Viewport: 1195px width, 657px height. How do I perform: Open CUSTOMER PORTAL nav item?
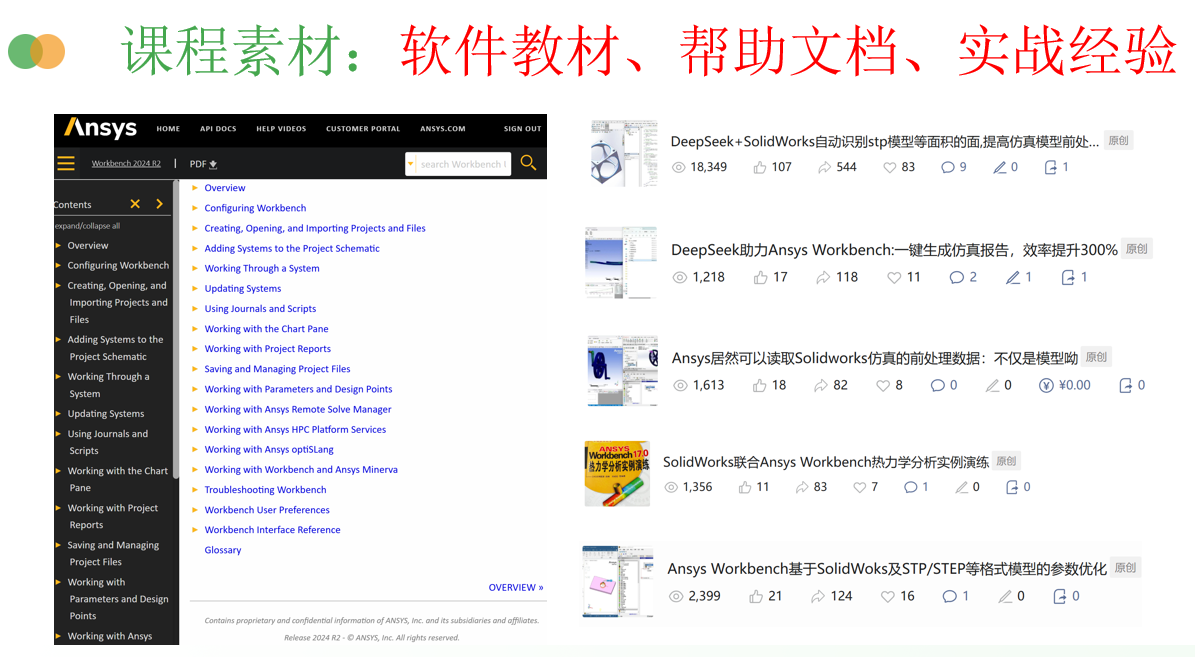pos(363,129)
